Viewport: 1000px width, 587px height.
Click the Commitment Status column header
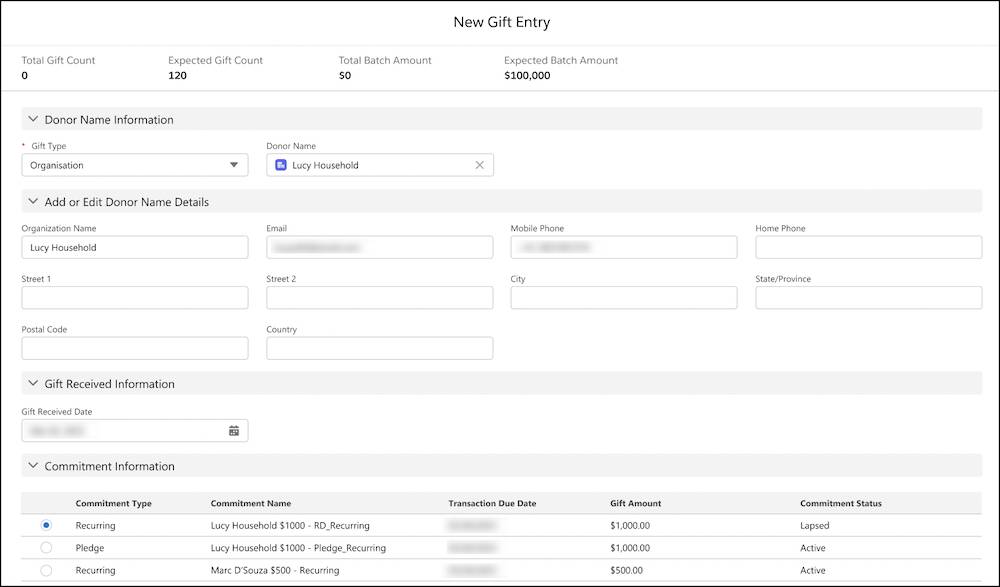(841, 503)
